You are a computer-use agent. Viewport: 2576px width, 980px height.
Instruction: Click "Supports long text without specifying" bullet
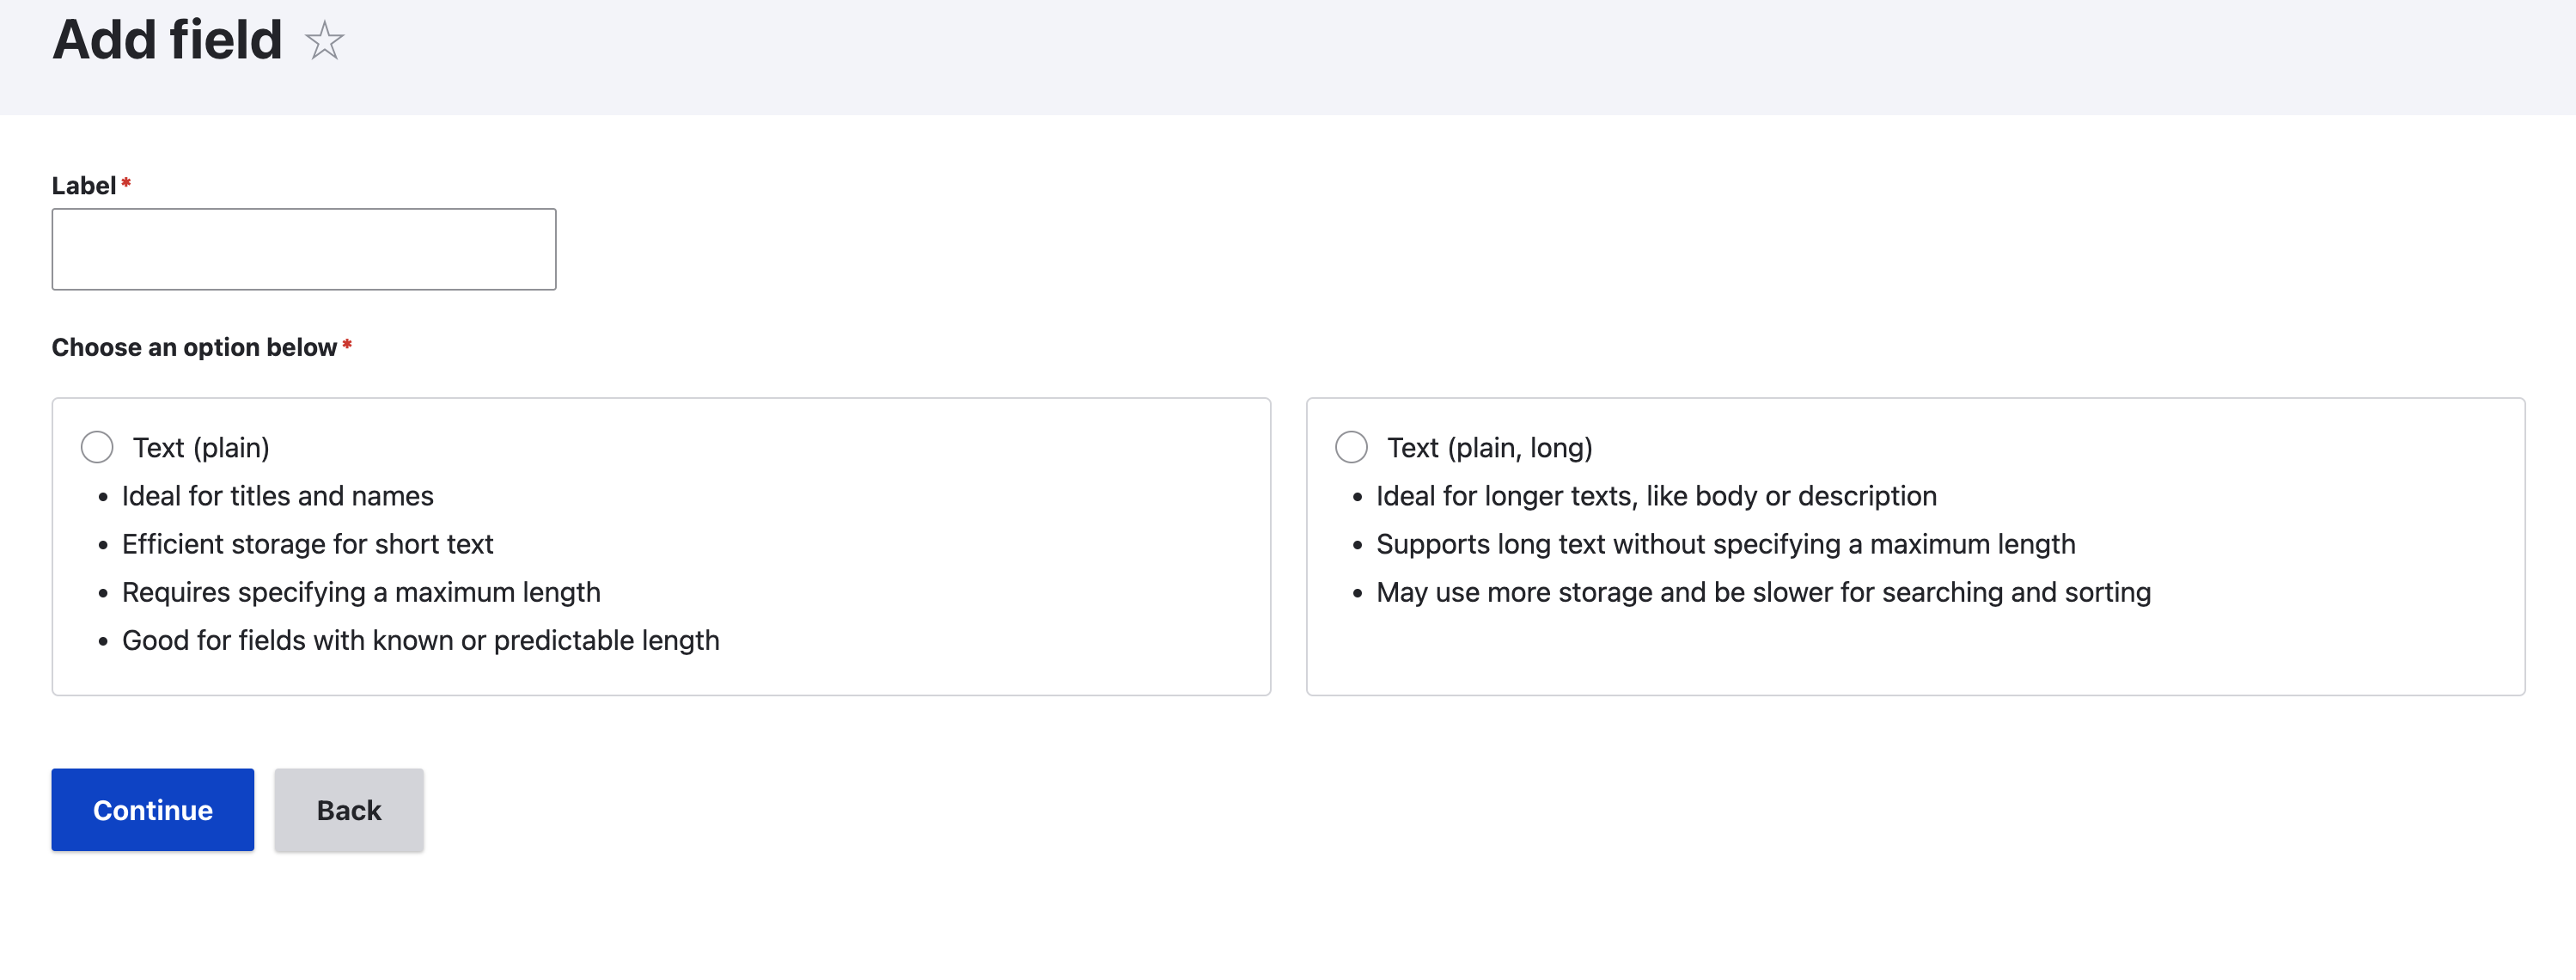click(x=1725, y=544)
